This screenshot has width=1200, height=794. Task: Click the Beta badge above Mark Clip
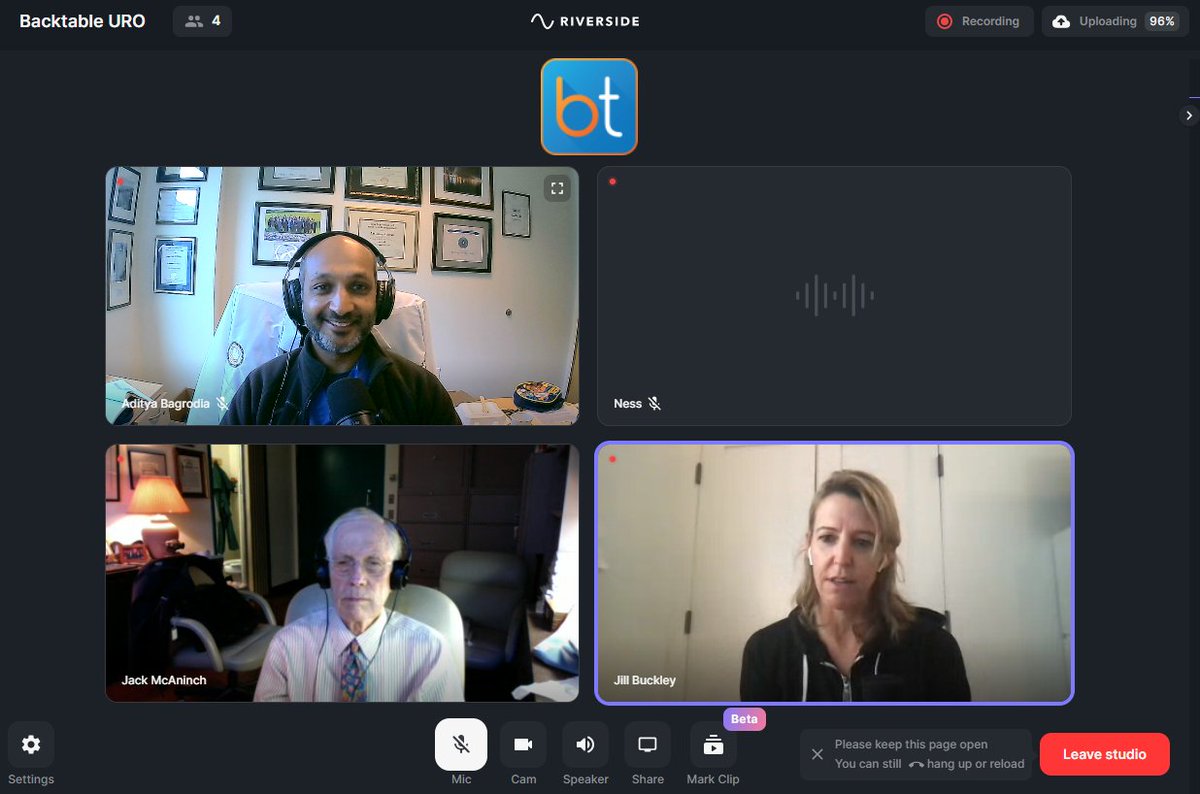[742, 718]
